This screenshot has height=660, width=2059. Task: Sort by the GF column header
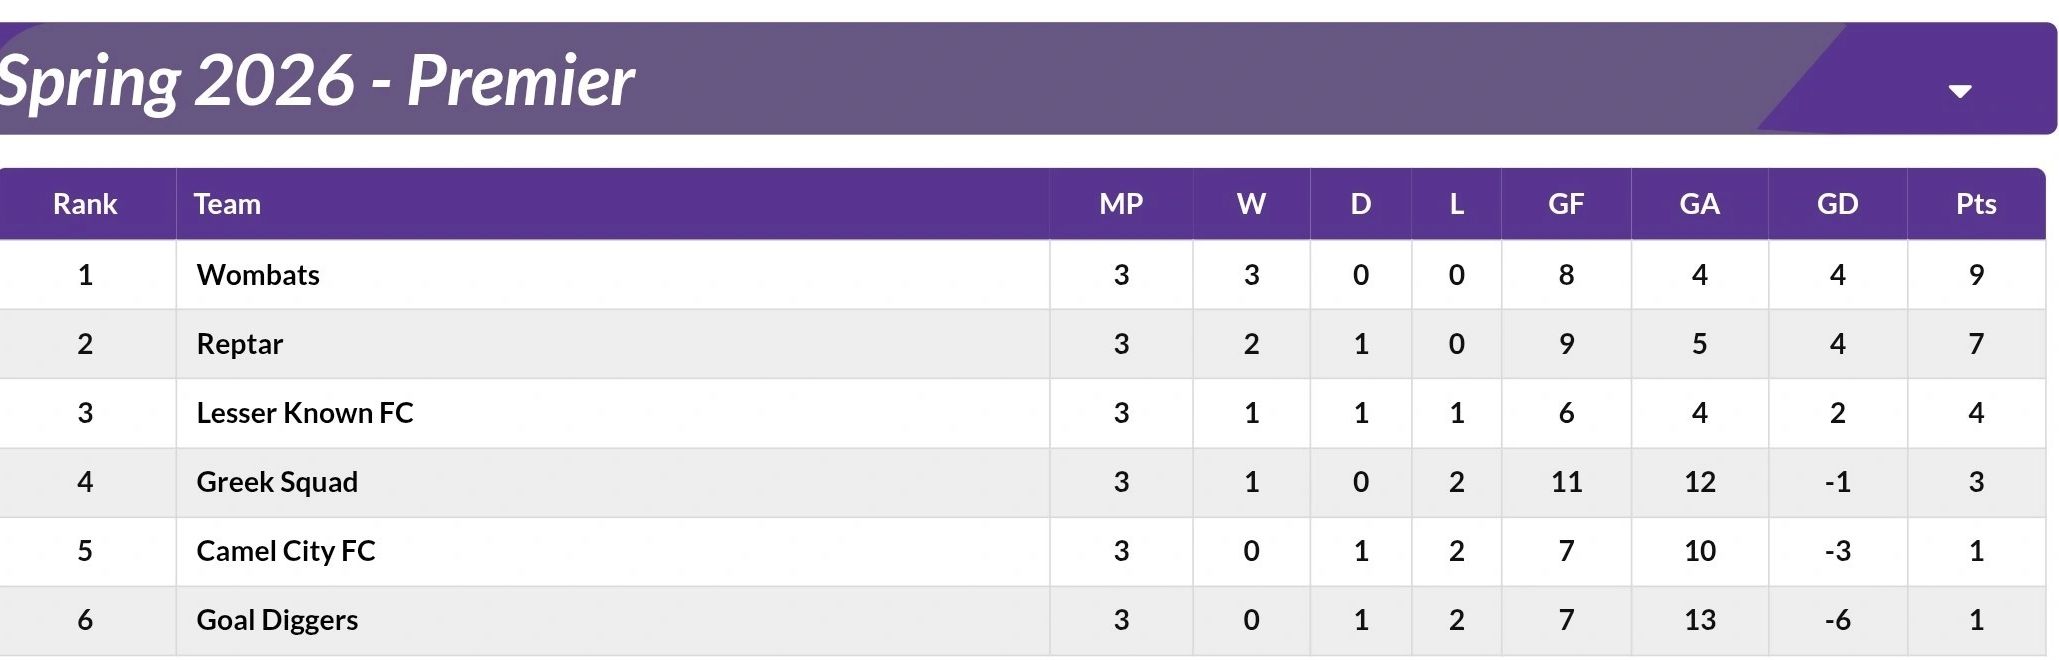click(x=1565, y=204)
